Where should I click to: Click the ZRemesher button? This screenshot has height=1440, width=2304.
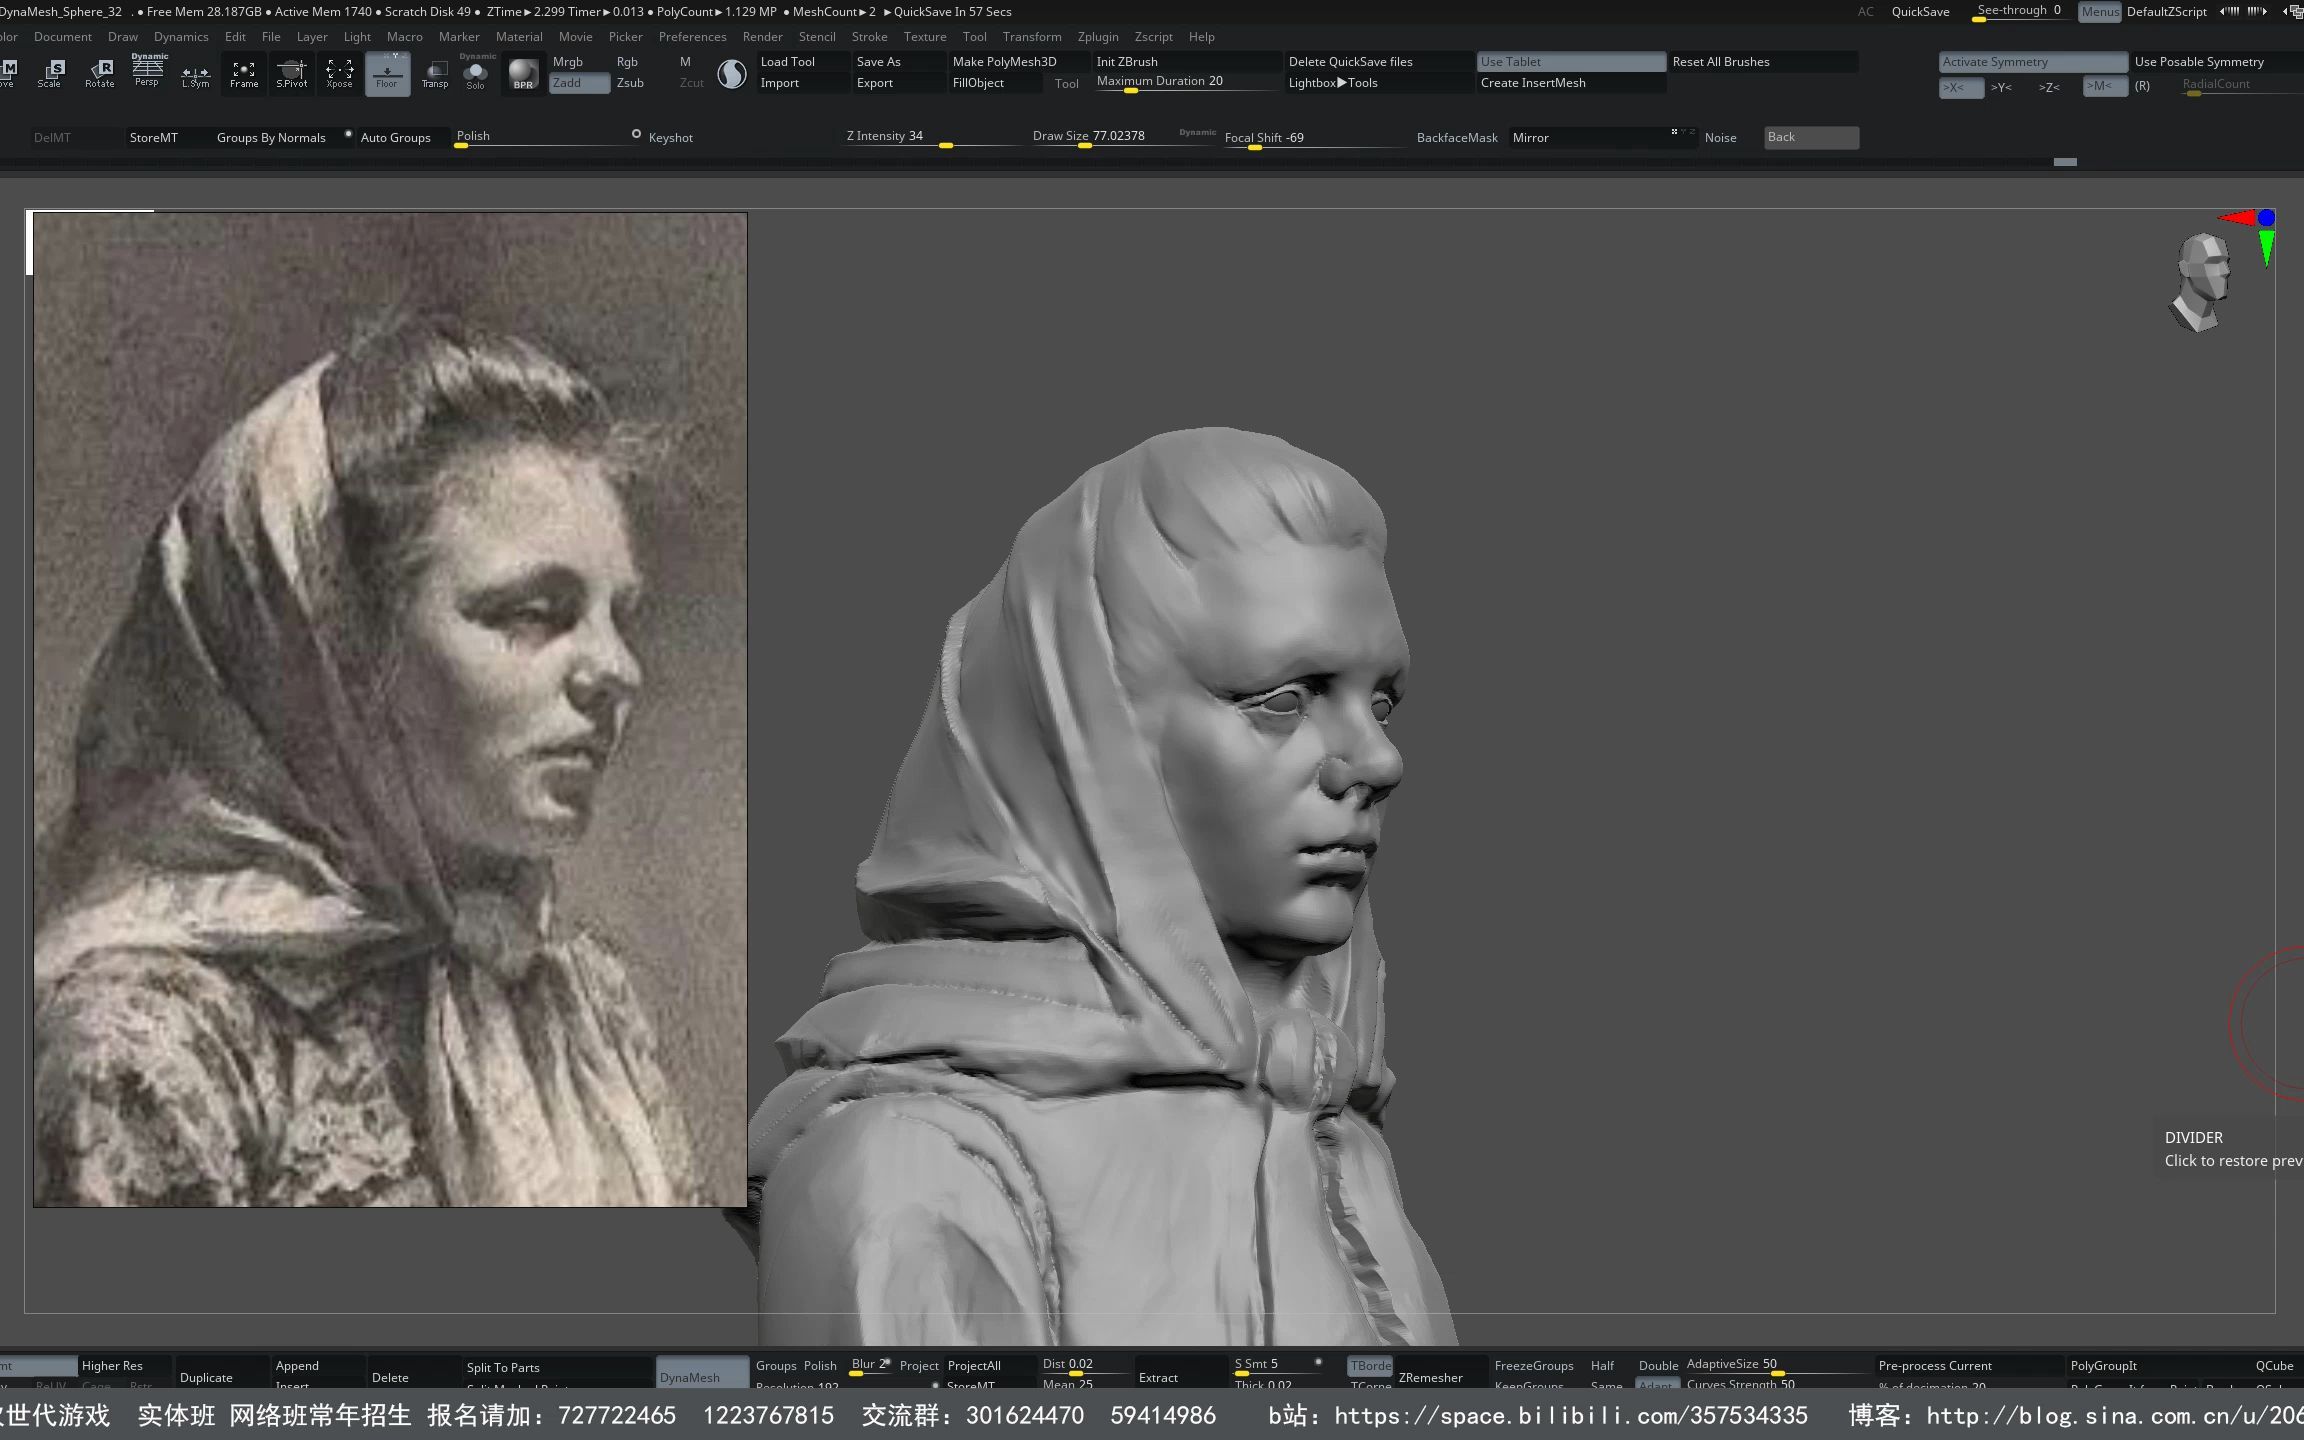pos(1430,1379)
